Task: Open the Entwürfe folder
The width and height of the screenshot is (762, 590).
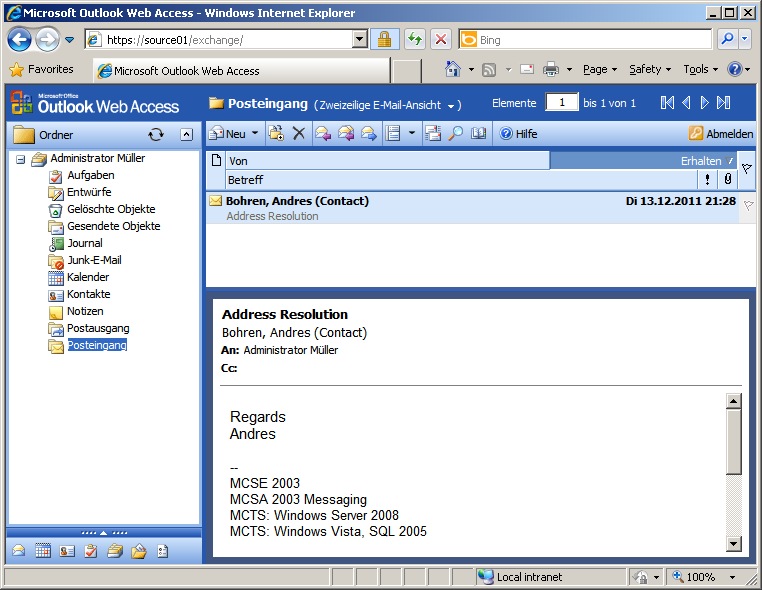Action: click(89, 192)
